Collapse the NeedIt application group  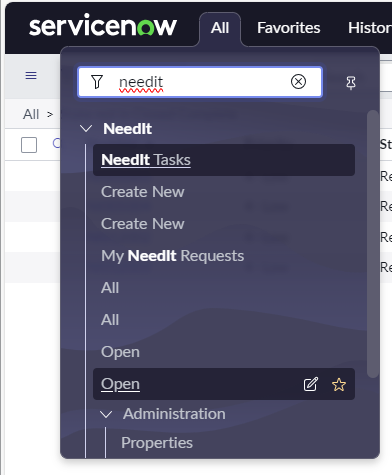(86, 129)
